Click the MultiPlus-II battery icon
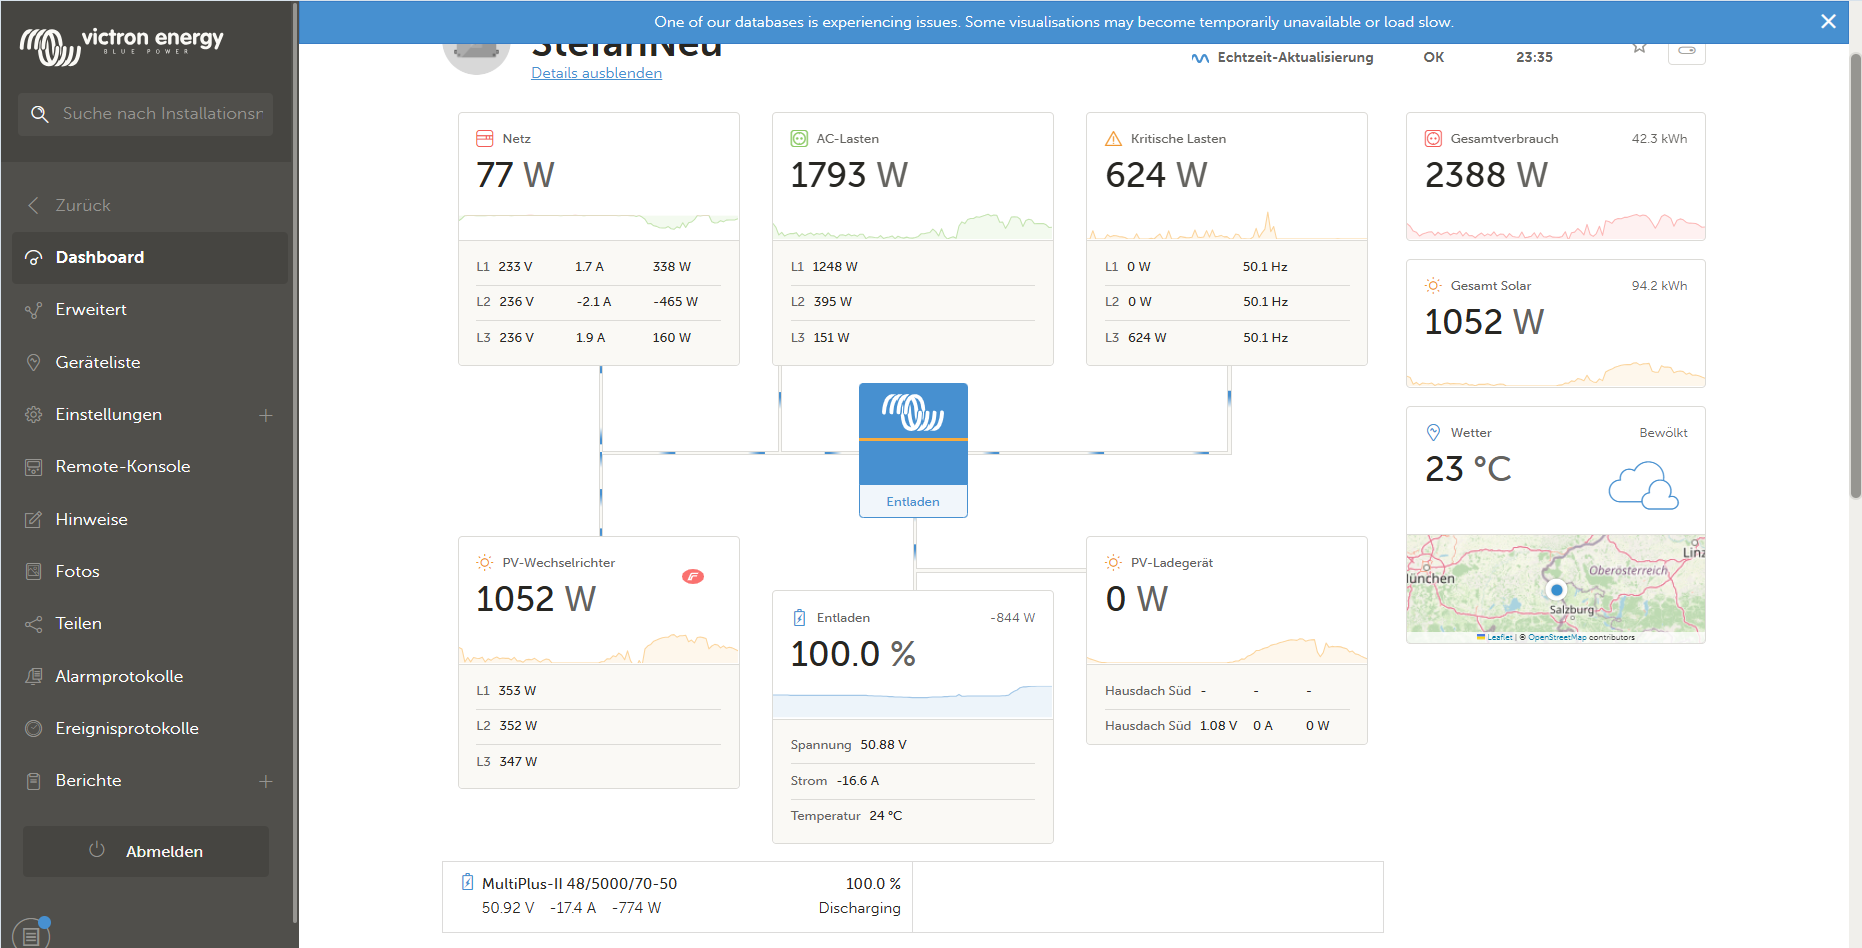 (467, 882)
